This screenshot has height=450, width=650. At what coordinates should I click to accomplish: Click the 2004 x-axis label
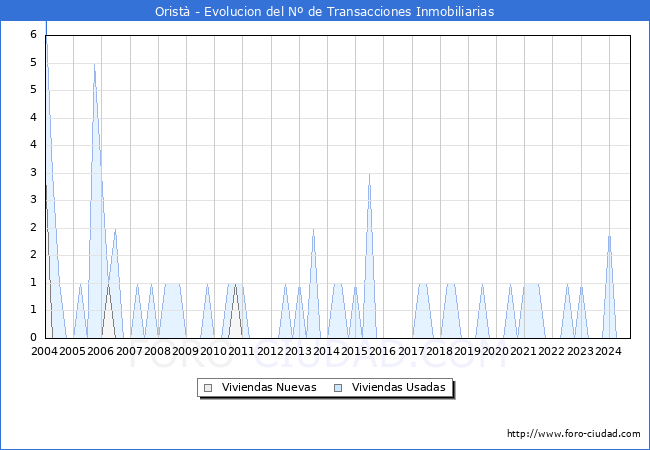tap(44, 351)
